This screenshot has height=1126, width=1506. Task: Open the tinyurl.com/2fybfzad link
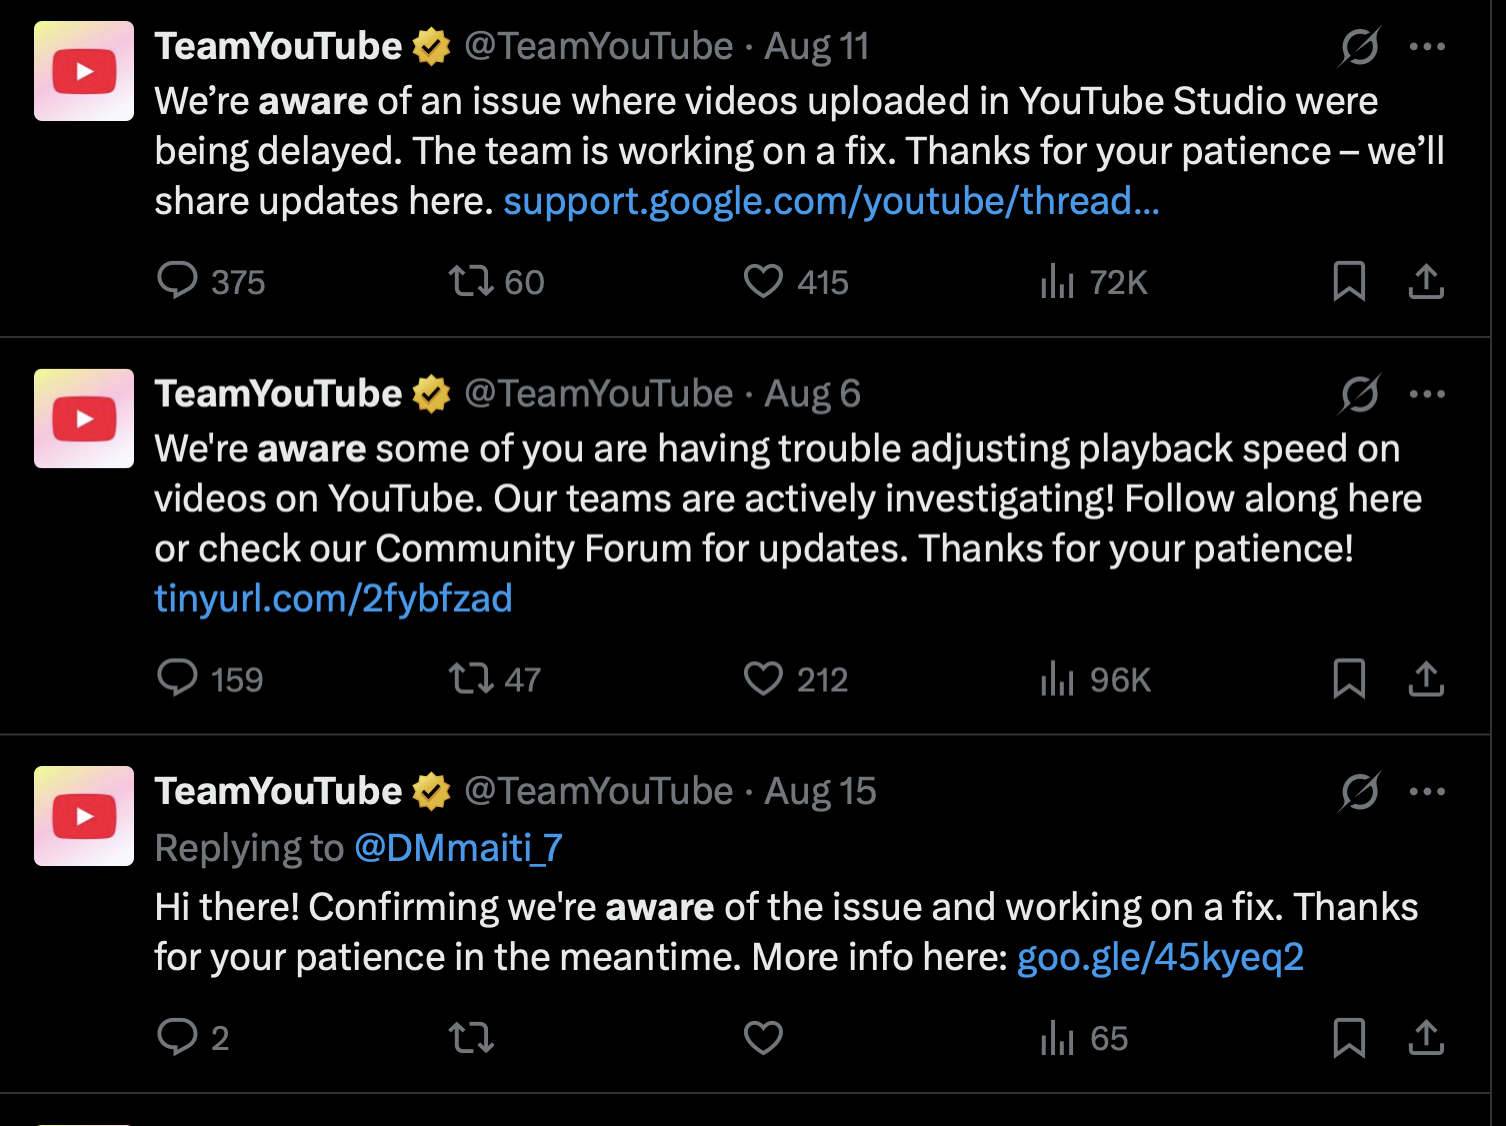333,598
